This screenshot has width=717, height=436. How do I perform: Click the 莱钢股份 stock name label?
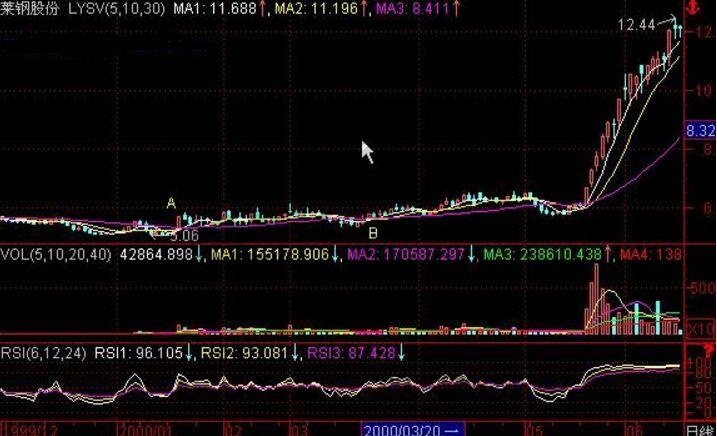31,9
